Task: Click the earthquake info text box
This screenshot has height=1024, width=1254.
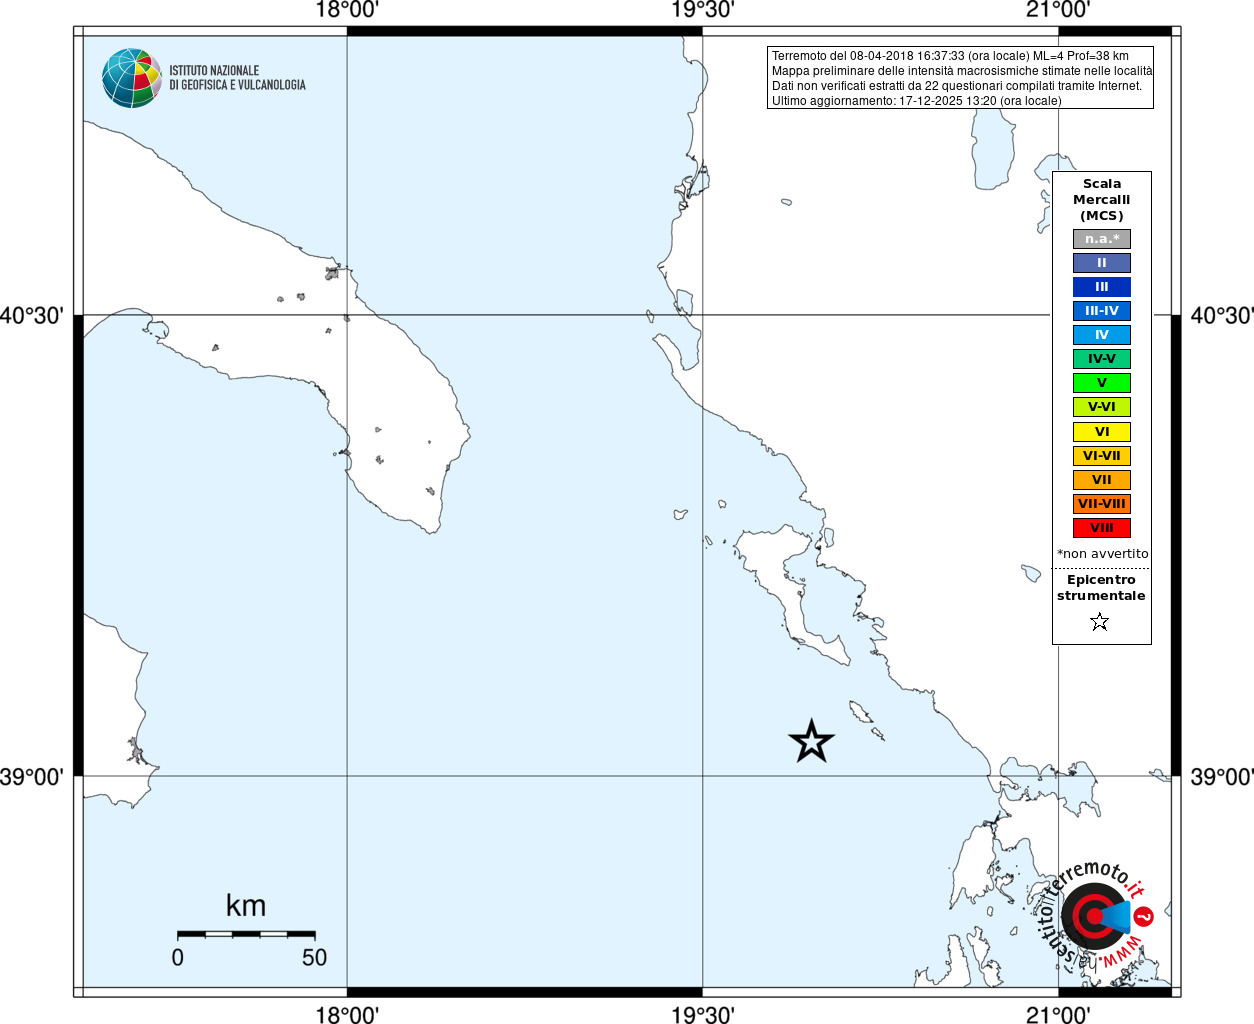Action: click(960, 78)
